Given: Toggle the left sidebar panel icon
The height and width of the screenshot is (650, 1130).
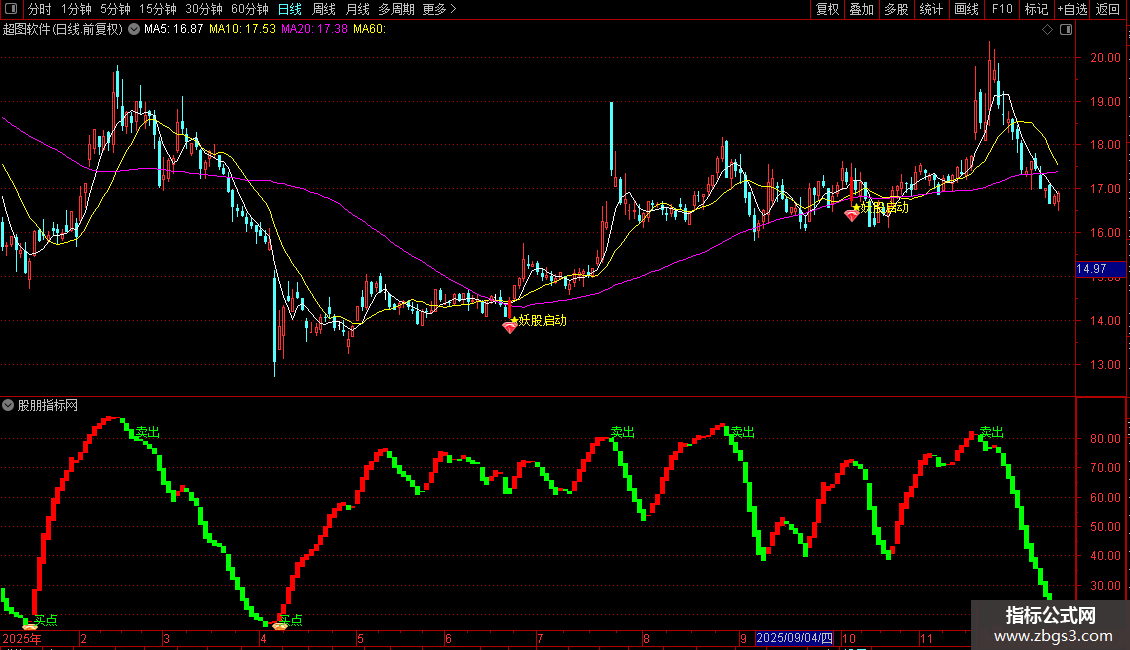Looking at the screenshot, I should tap(11, 9).
